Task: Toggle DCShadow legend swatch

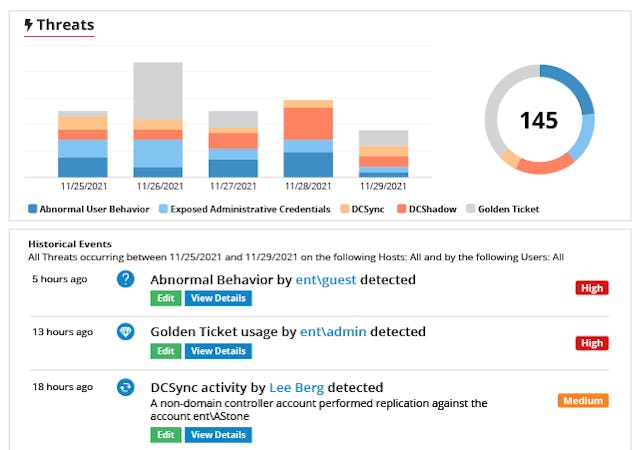Action: (403, 209)
